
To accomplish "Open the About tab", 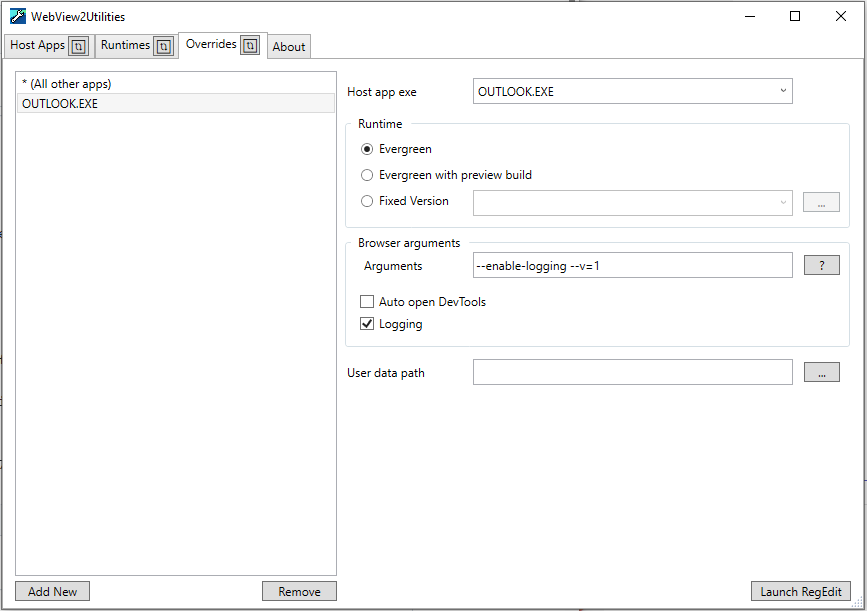I will point(289,46).
